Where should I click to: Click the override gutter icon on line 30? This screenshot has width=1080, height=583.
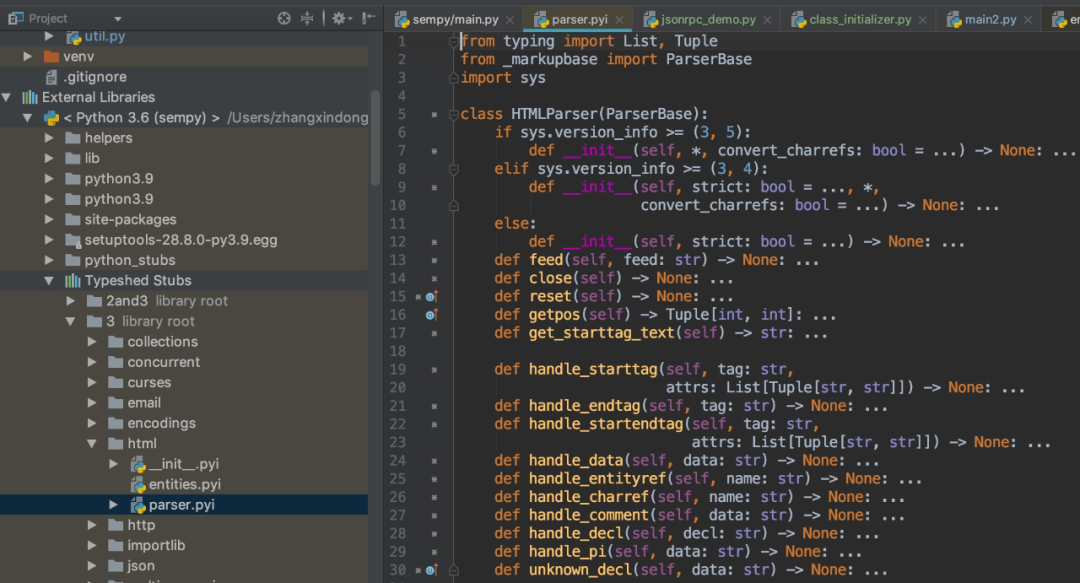point(431,571)
